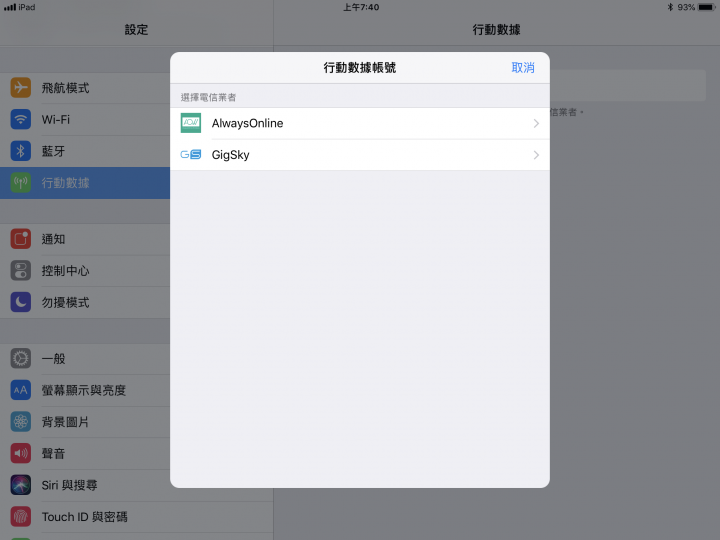Open Siri 與搜尋 settings row
The width and height of the screenshot is (720, 540).
pyautogui.click(x=85, y=485)
